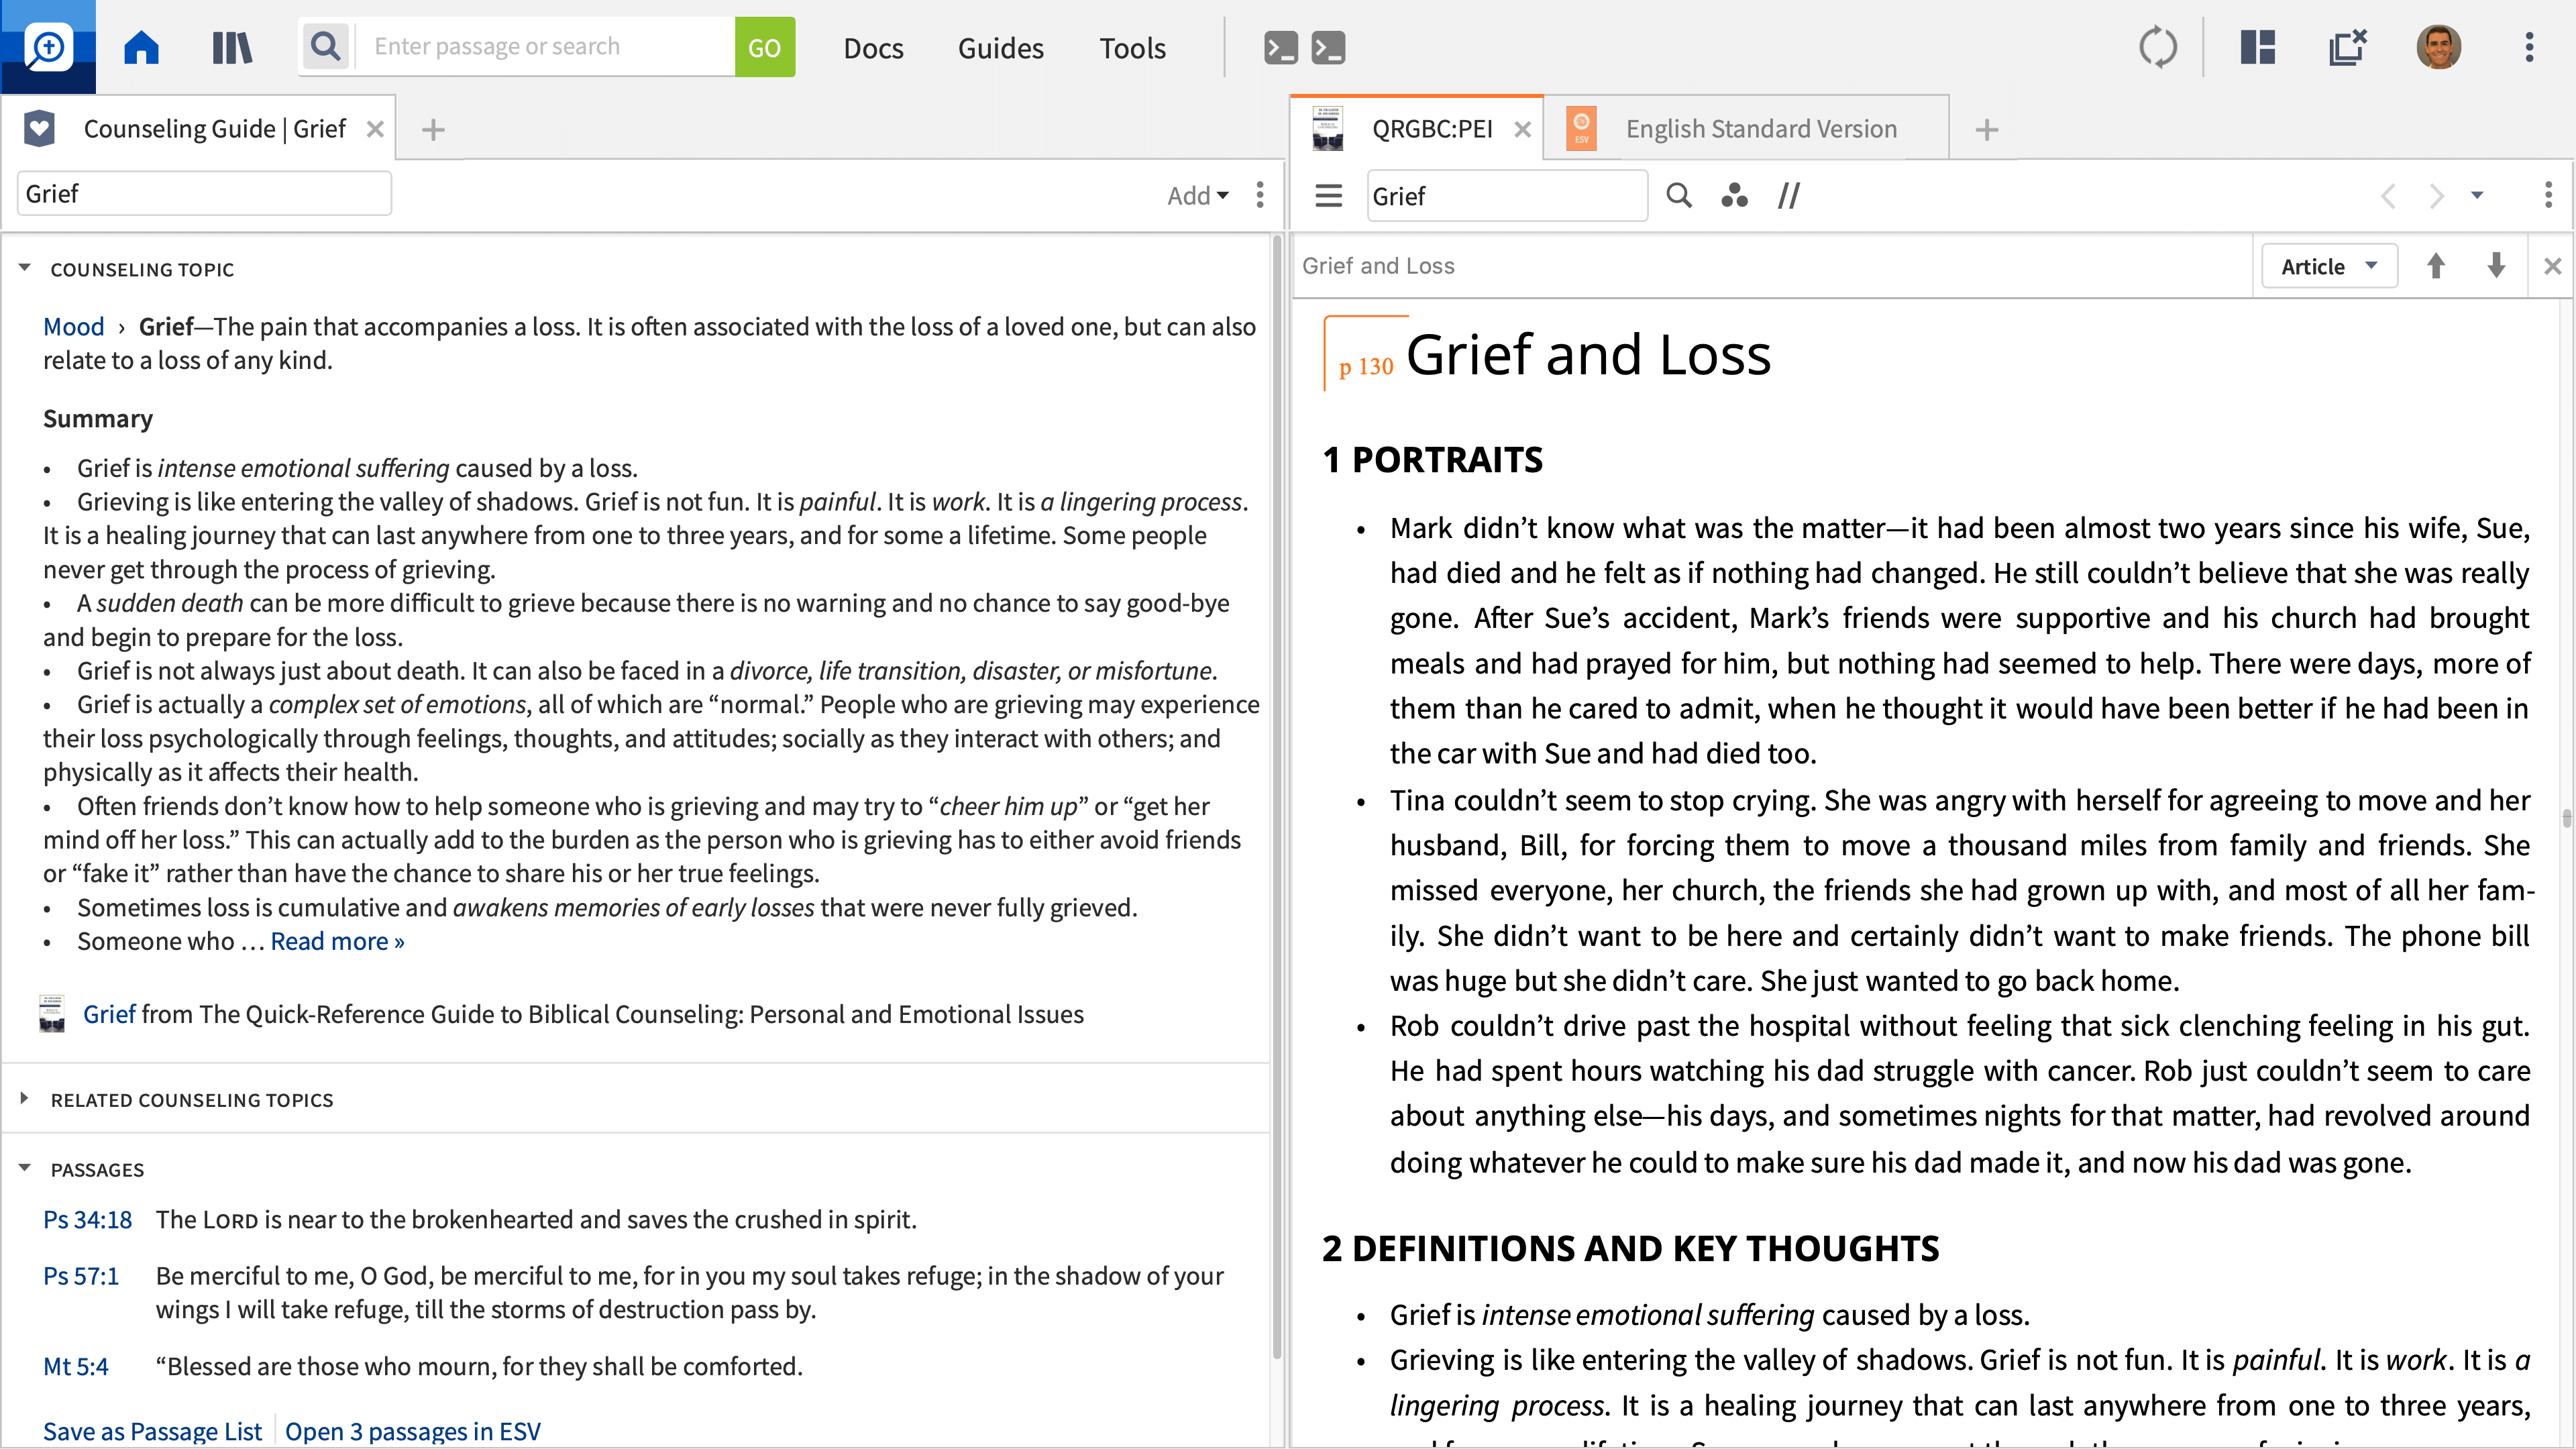Click the passage or search input box
2576x1449 pixels.
545,47
